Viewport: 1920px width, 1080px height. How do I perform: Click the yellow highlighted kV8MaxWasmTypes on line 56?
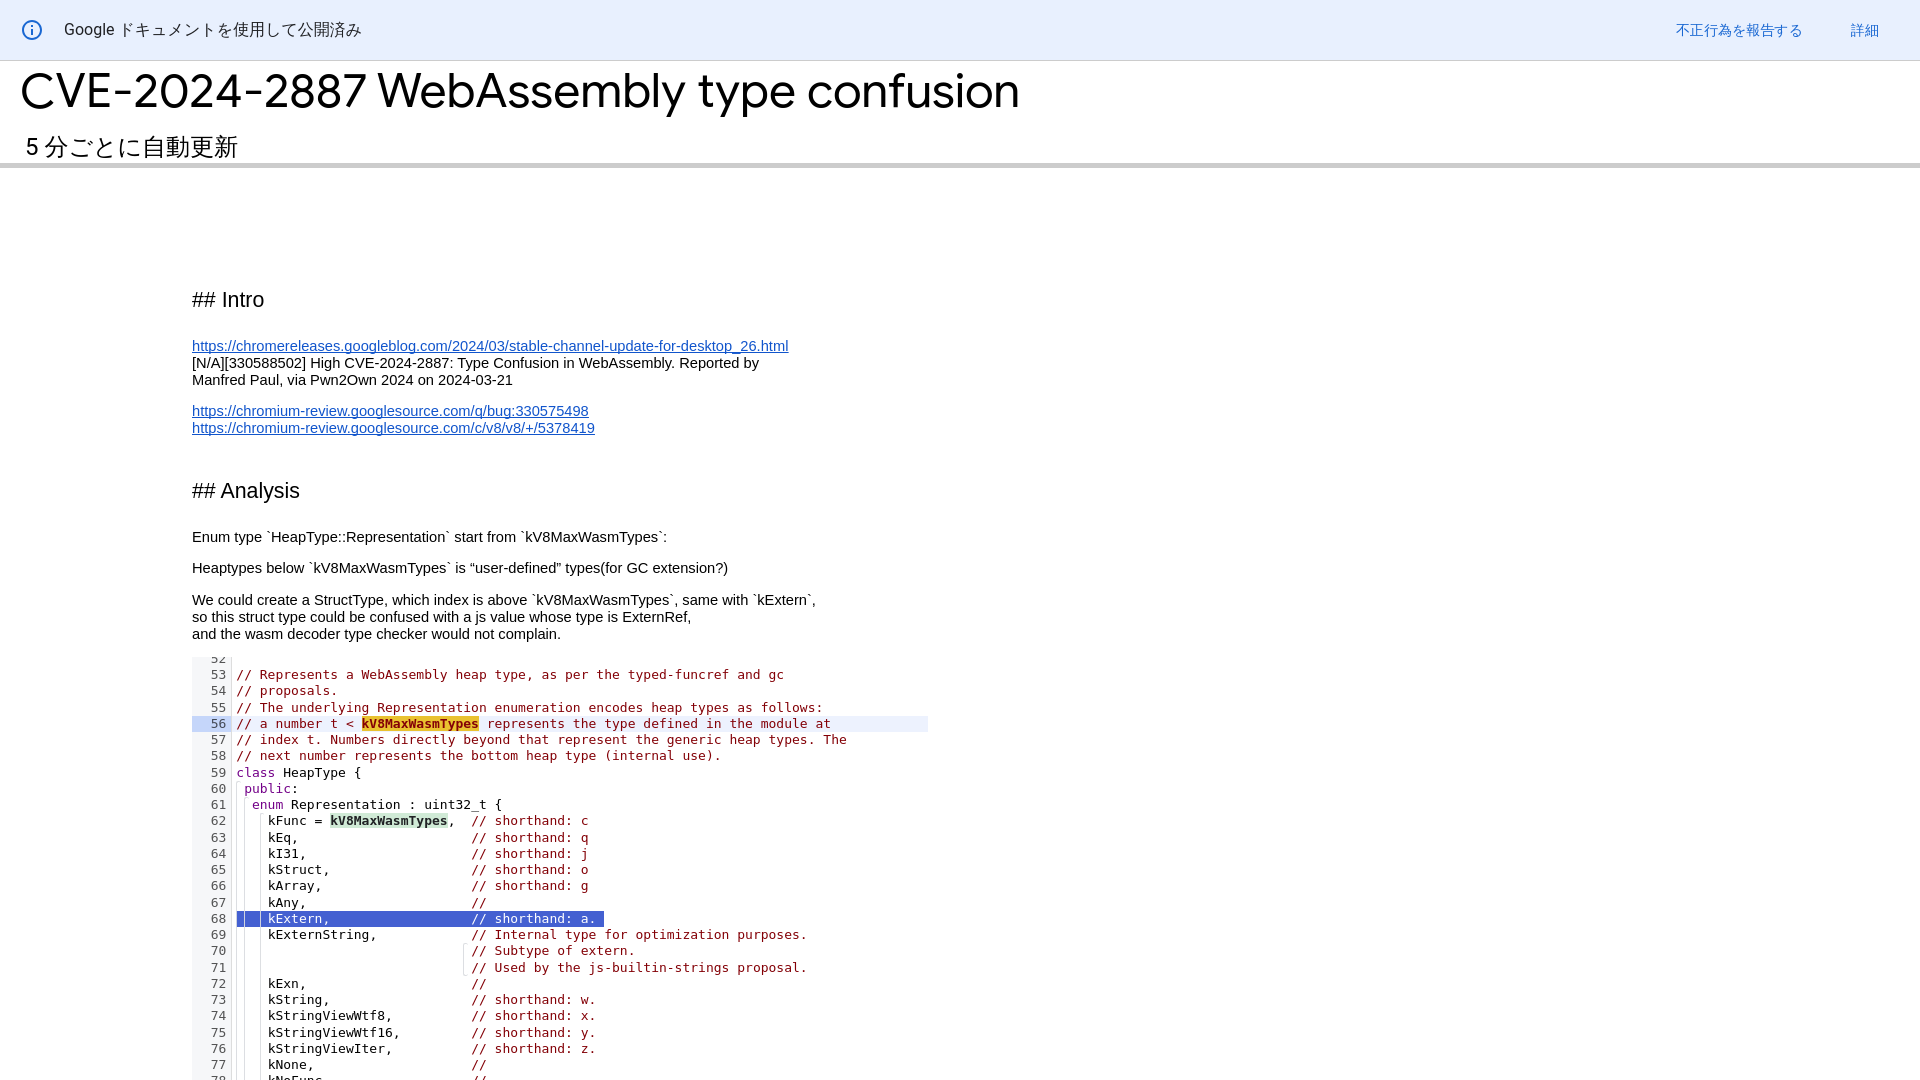point(420,724)
